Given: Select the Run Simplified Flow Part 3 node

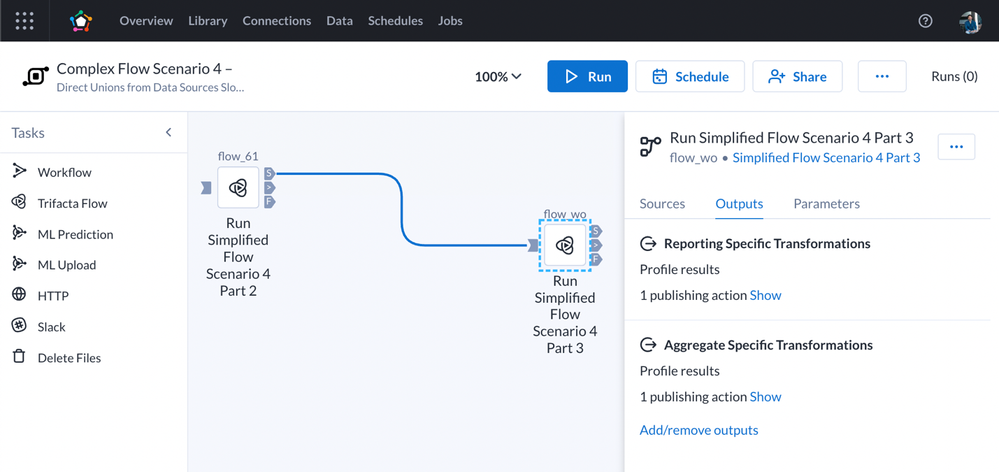Looking at the screenshot, I should tap(565, 246).
